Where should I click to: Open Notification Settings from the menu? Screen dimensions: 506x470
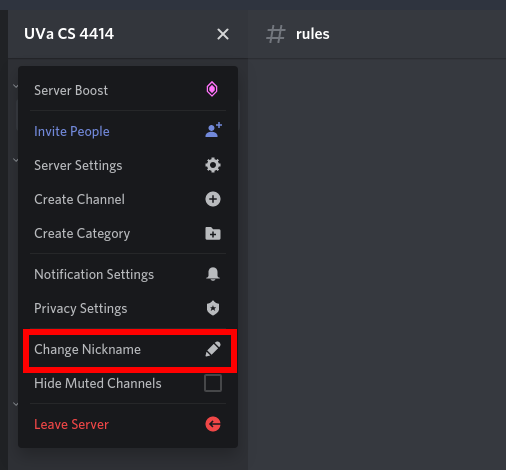point(128,274)
